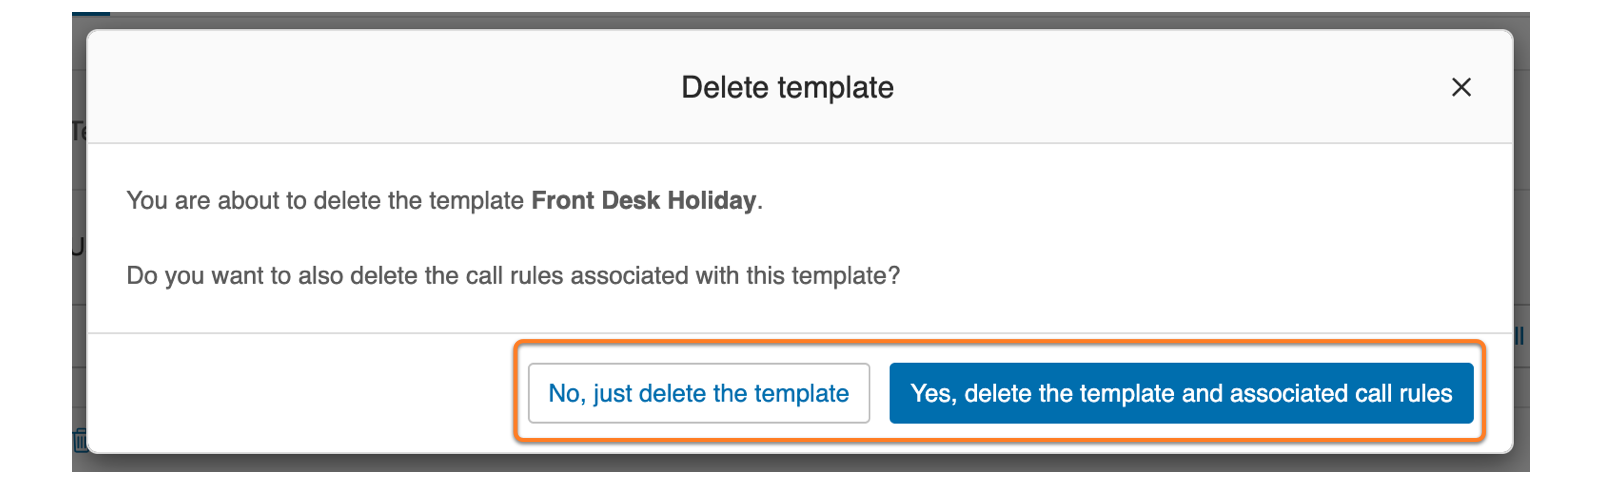
Task: Choose to delete only the template
Action: coord(698,393)
